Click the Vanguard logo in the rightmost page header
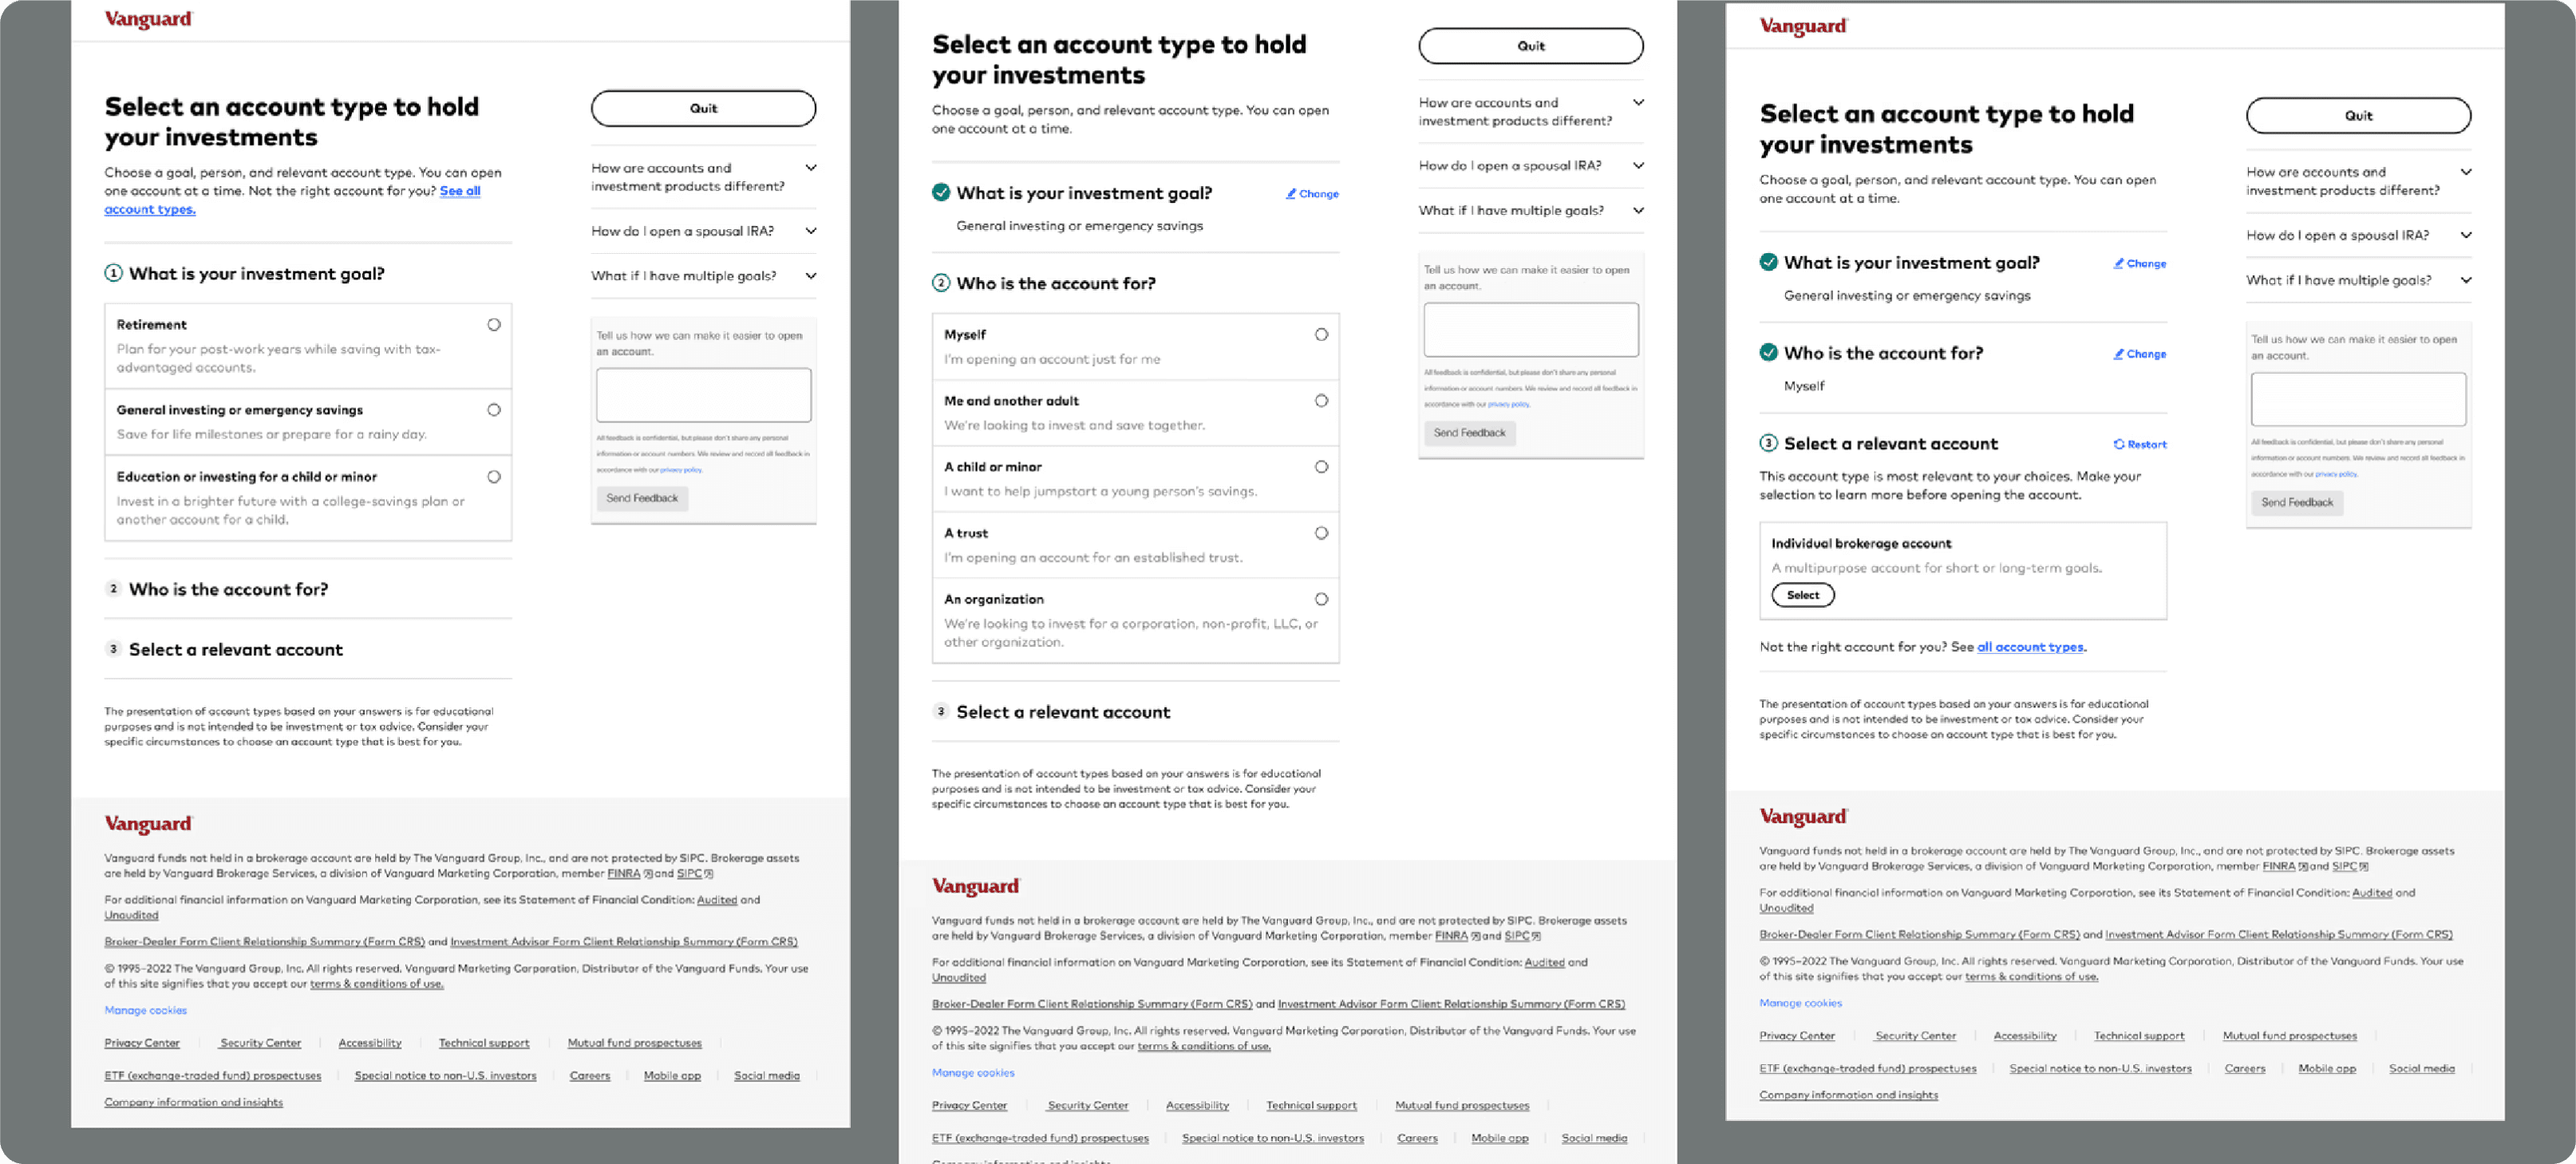The width and height of the screenshot is (2576, 1164). point(1803,26)
